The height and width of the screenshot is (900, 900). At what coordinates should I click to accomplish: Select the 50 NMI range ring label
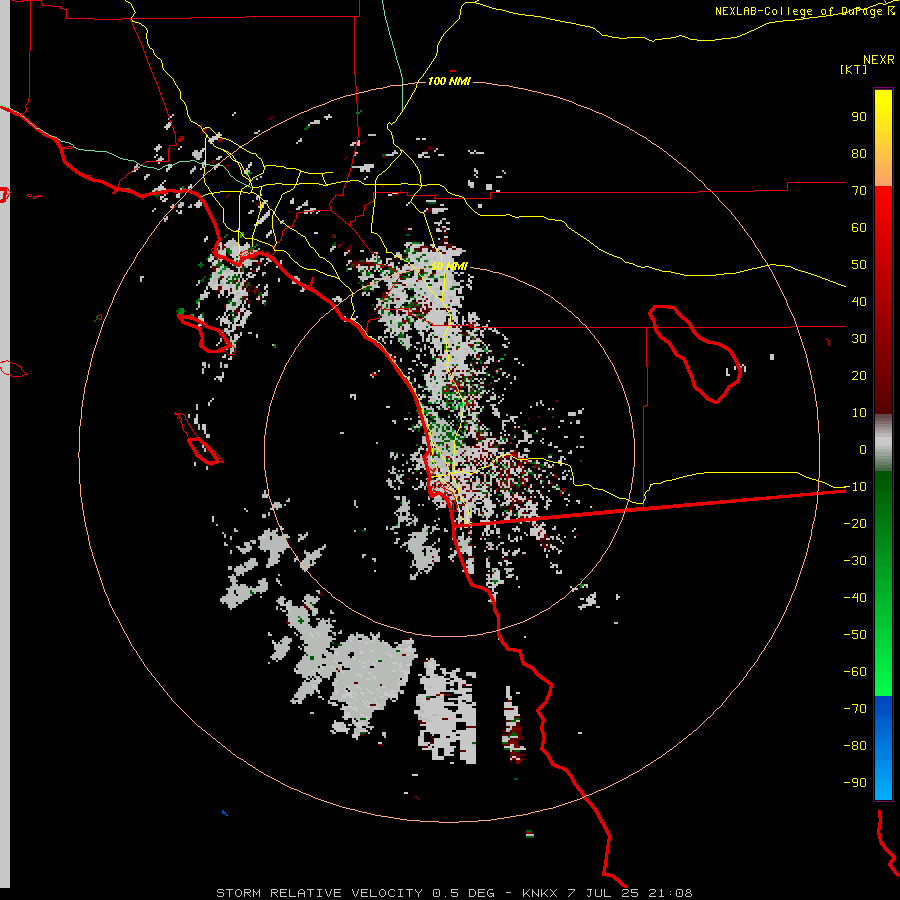click(x=449, y=266)
